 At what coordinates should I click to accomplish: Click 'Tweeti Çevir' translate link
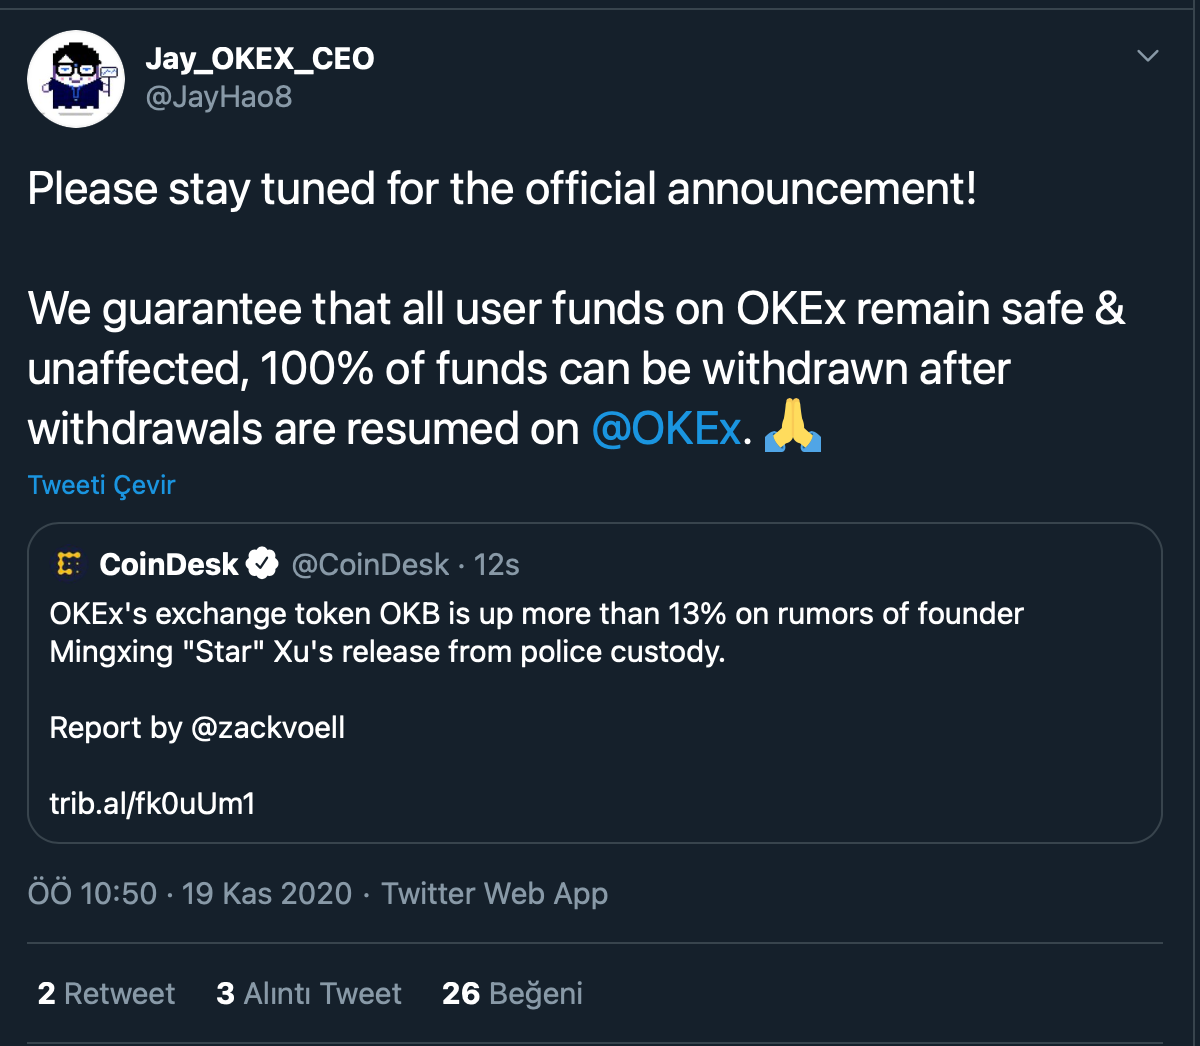click(102, 485)
